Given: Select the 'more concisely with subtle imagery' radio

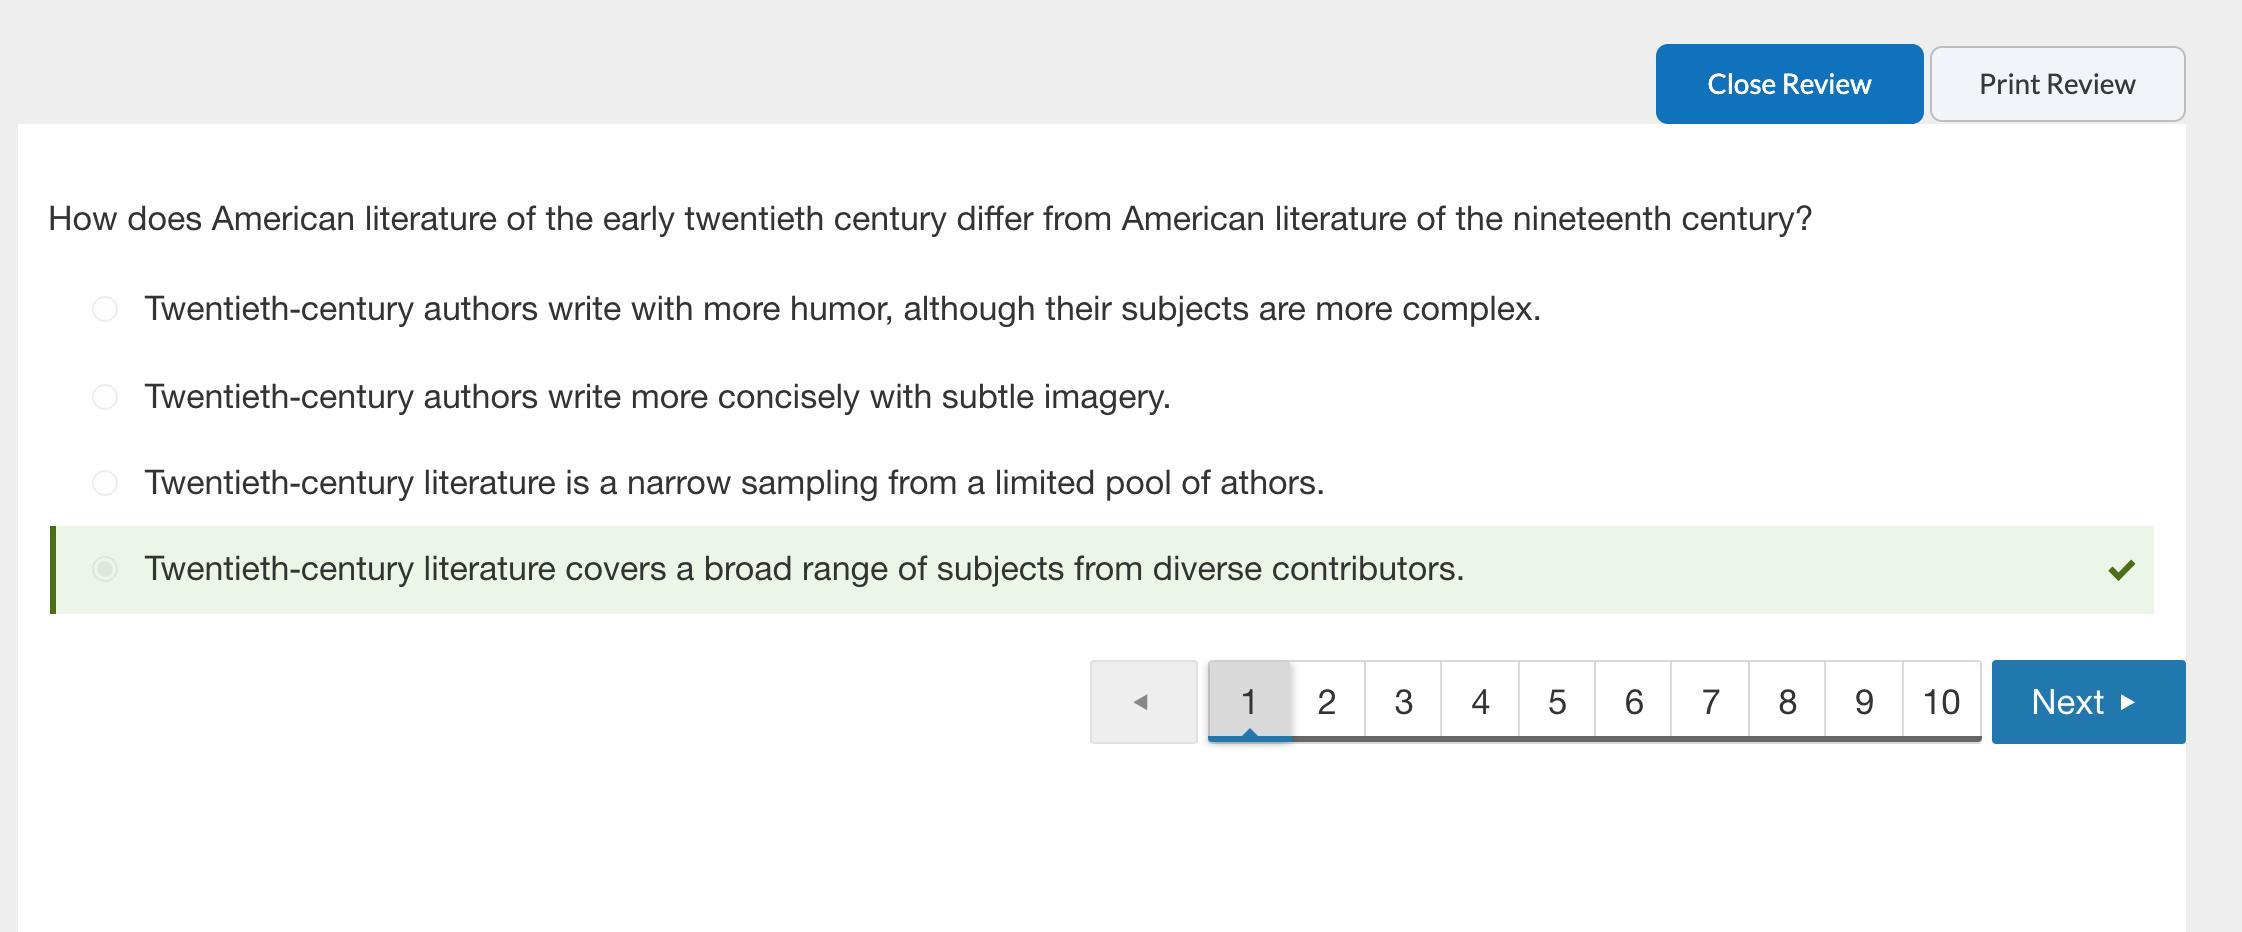Looking at the screenshot, I should (105, 397).
